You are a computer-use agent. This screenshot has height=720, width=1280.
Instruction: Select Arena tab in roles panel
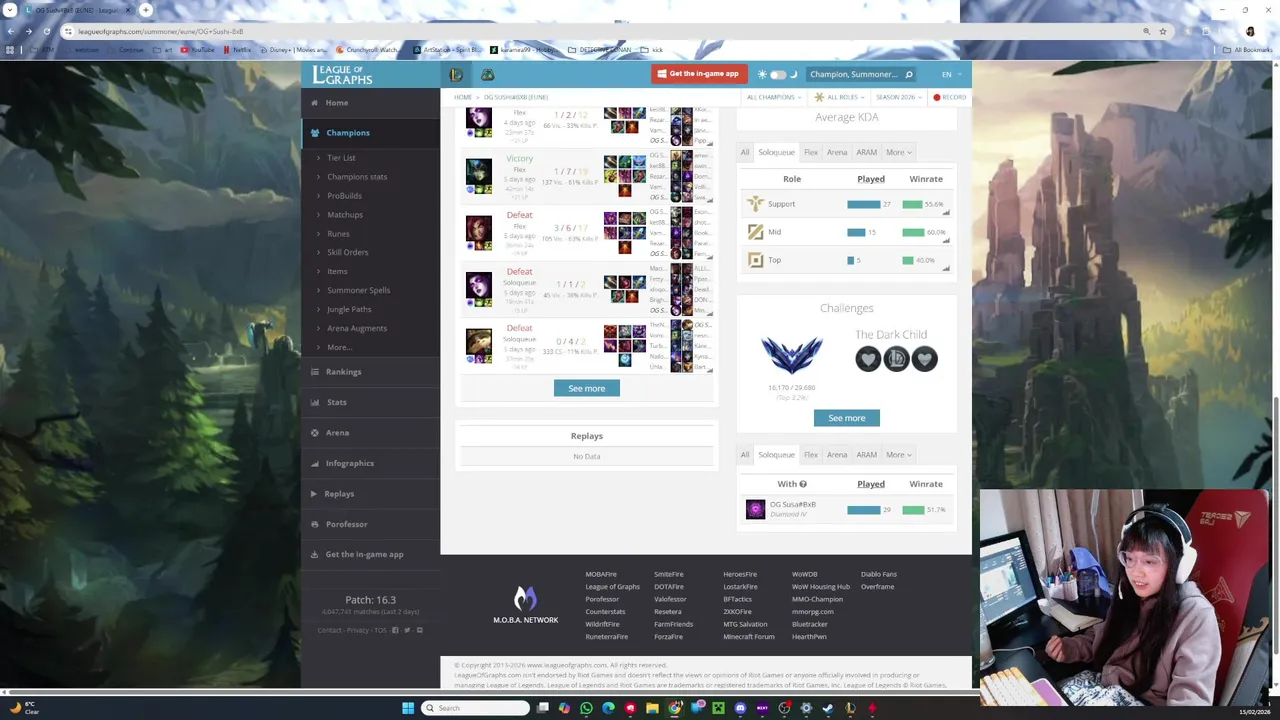pyautogui.click(x=837, y=153)
